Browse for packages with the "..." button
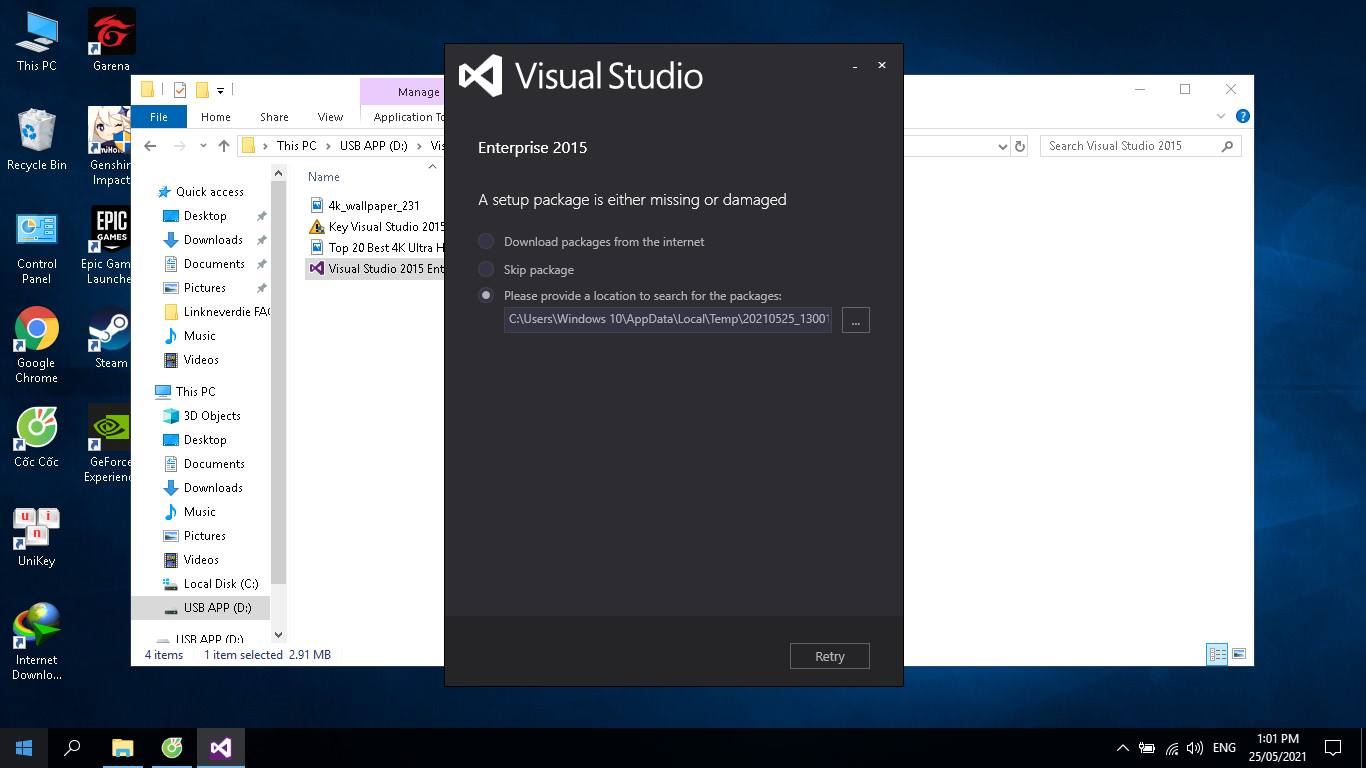The width and height of the screenshot is (1366, 768). pyautogui.click(x=855, y=320)
